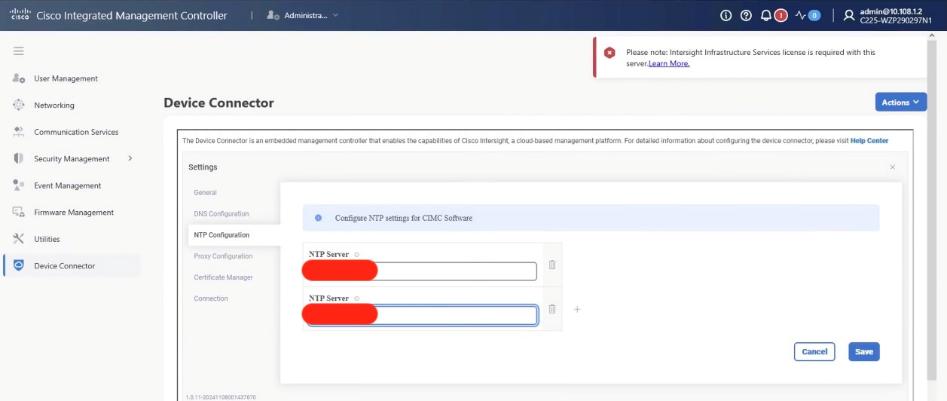Click the Cisco Integrated Management Controller title
947x401 pixels.
[x=132, y=16]
